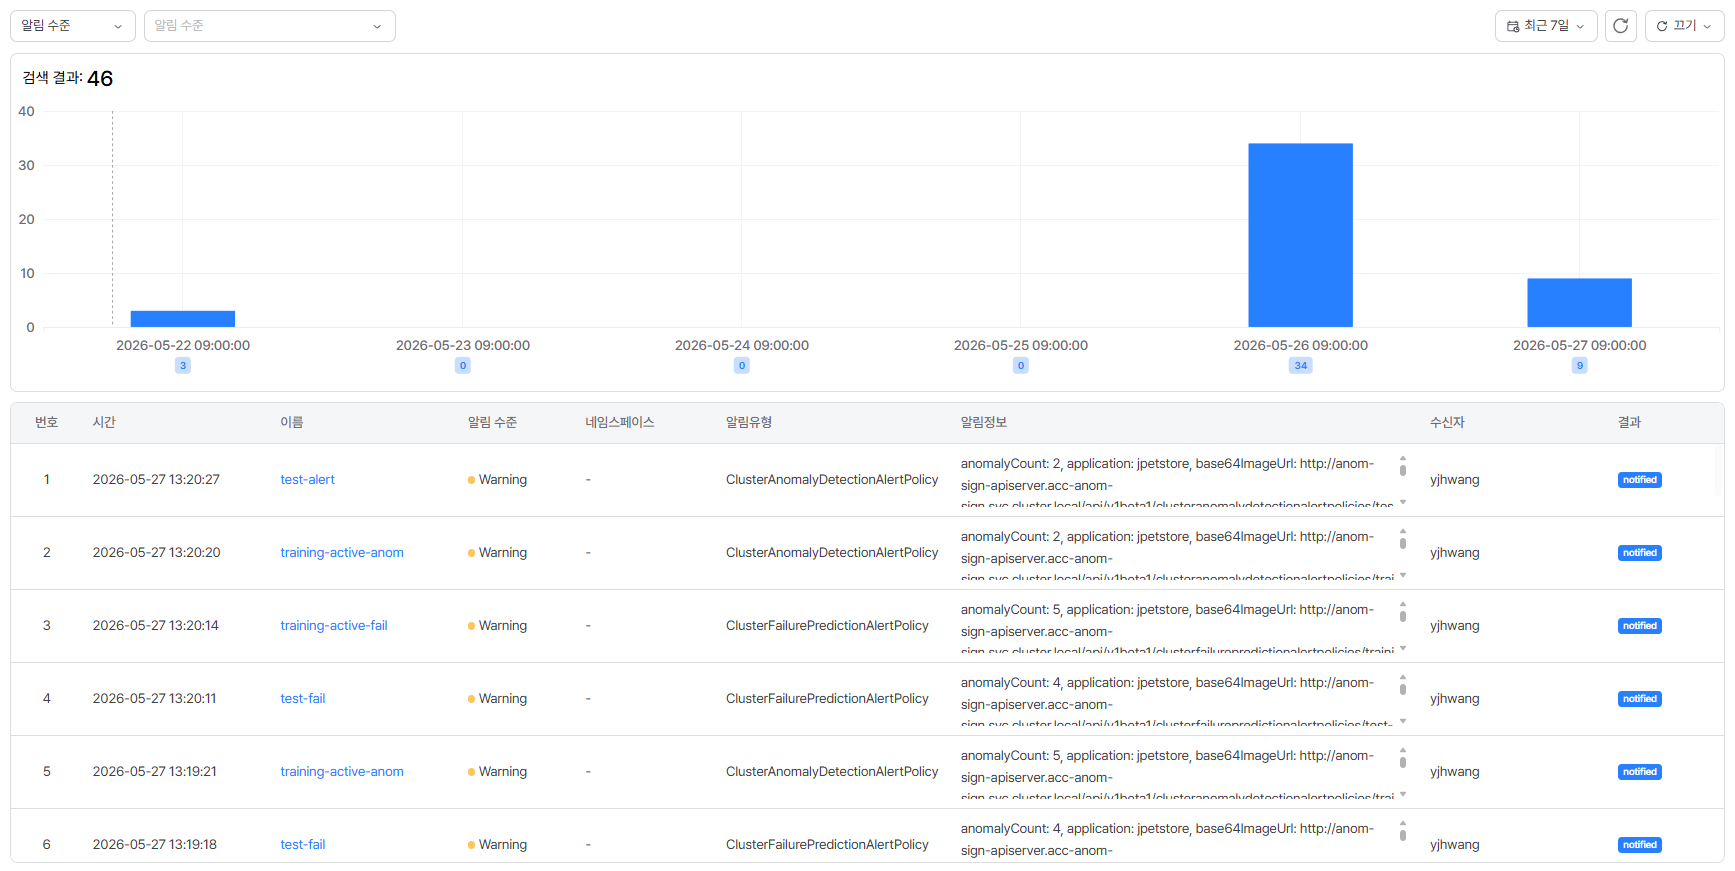The image size is (1735, 871).
Task: Select the chart bar for 2026-05-26
Action: tap(1300, 235)
